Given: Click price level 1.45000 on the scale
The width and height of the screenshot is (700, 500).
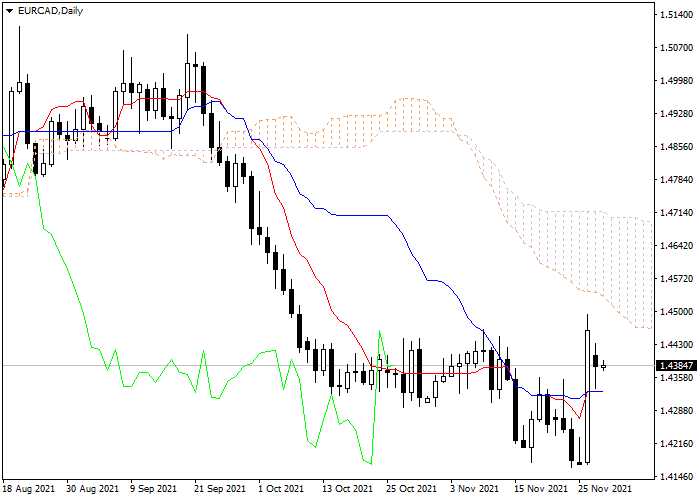Looking at the screenshot, I should click(x=677, y=312).
